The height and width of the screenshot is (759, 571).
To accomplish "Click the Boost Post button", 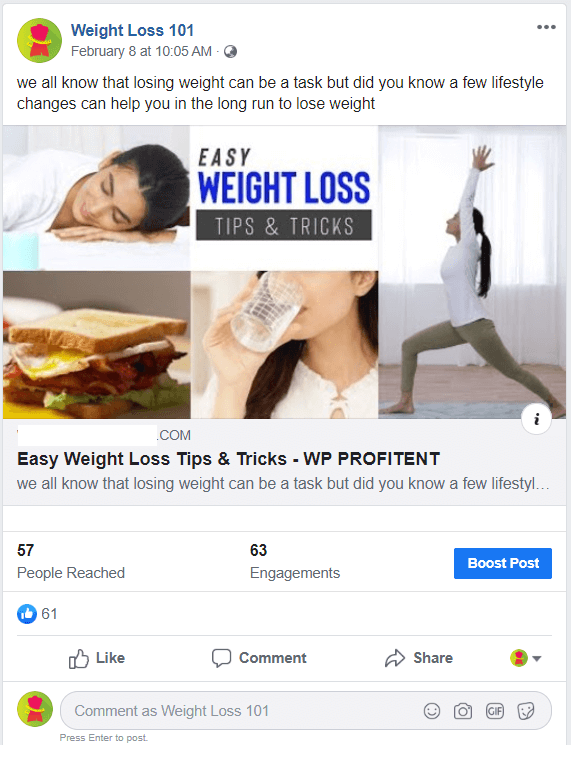I will click(x=503, y=563).
